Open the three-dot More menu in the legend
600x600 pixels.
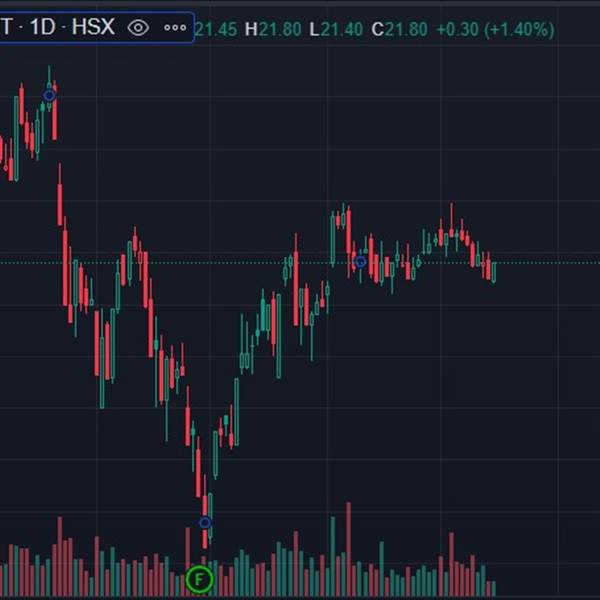175,28
